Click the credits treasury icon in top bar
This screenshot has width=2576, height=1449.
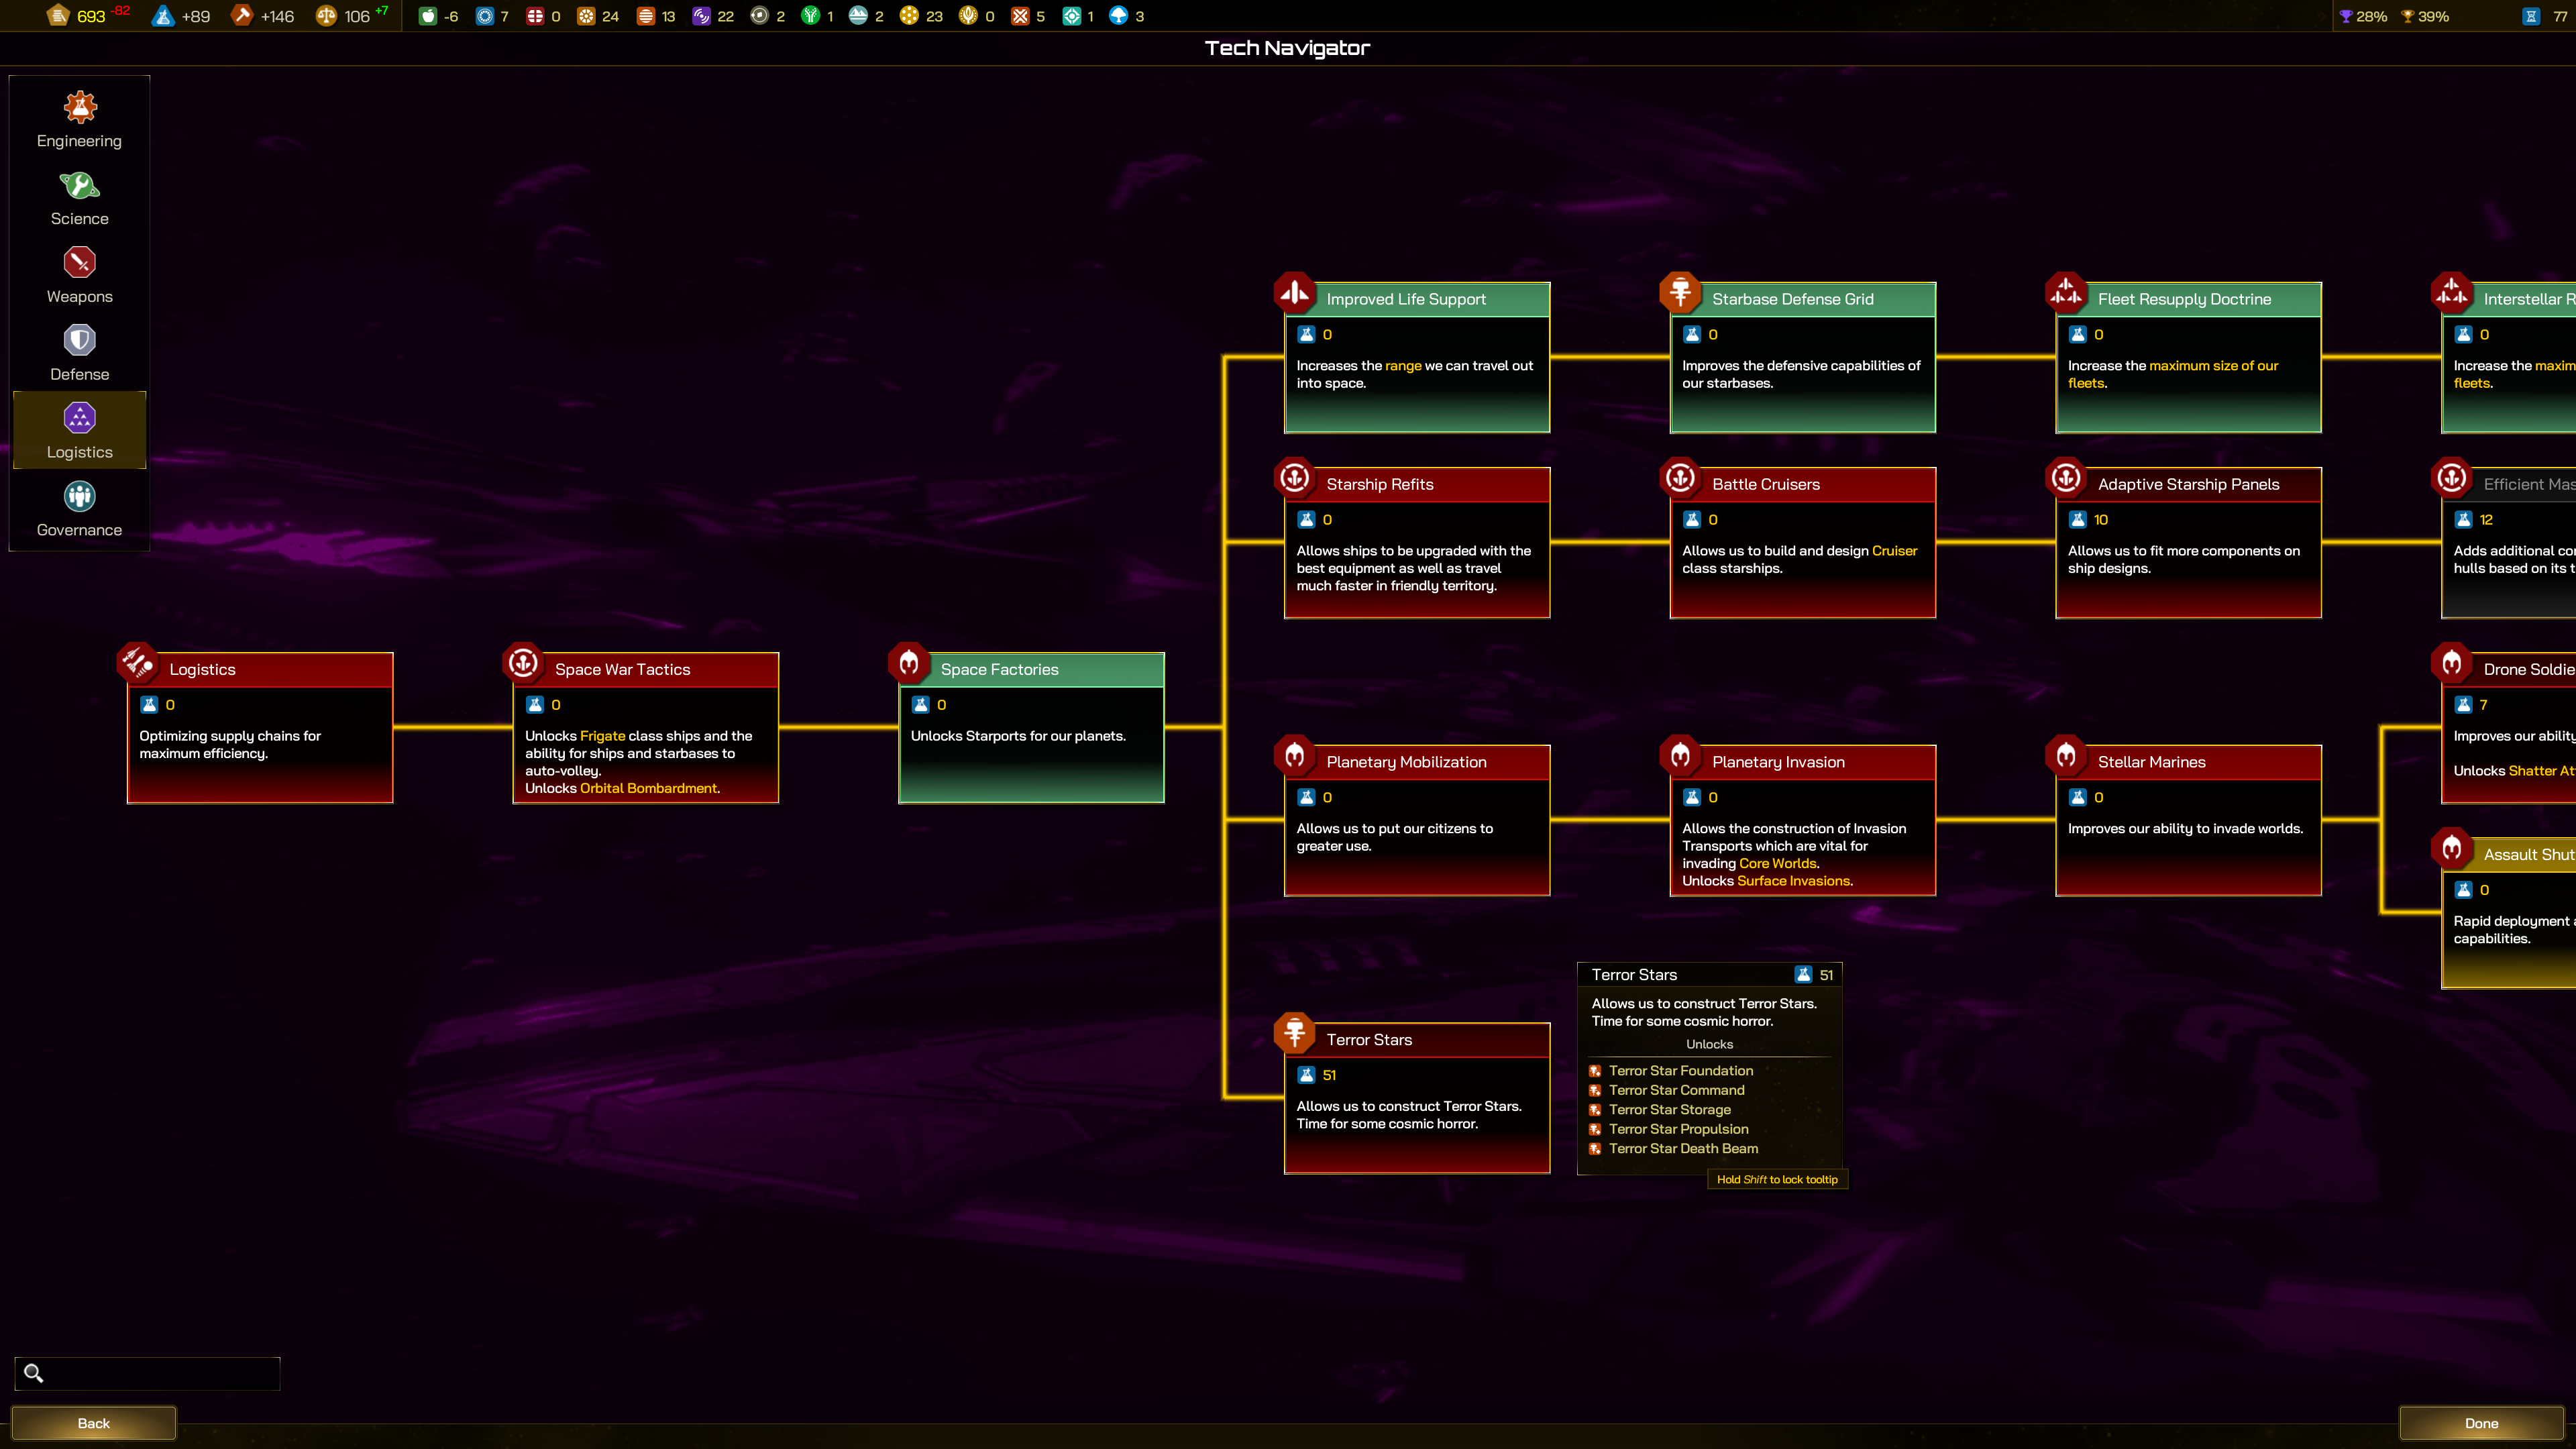(58, 16)
